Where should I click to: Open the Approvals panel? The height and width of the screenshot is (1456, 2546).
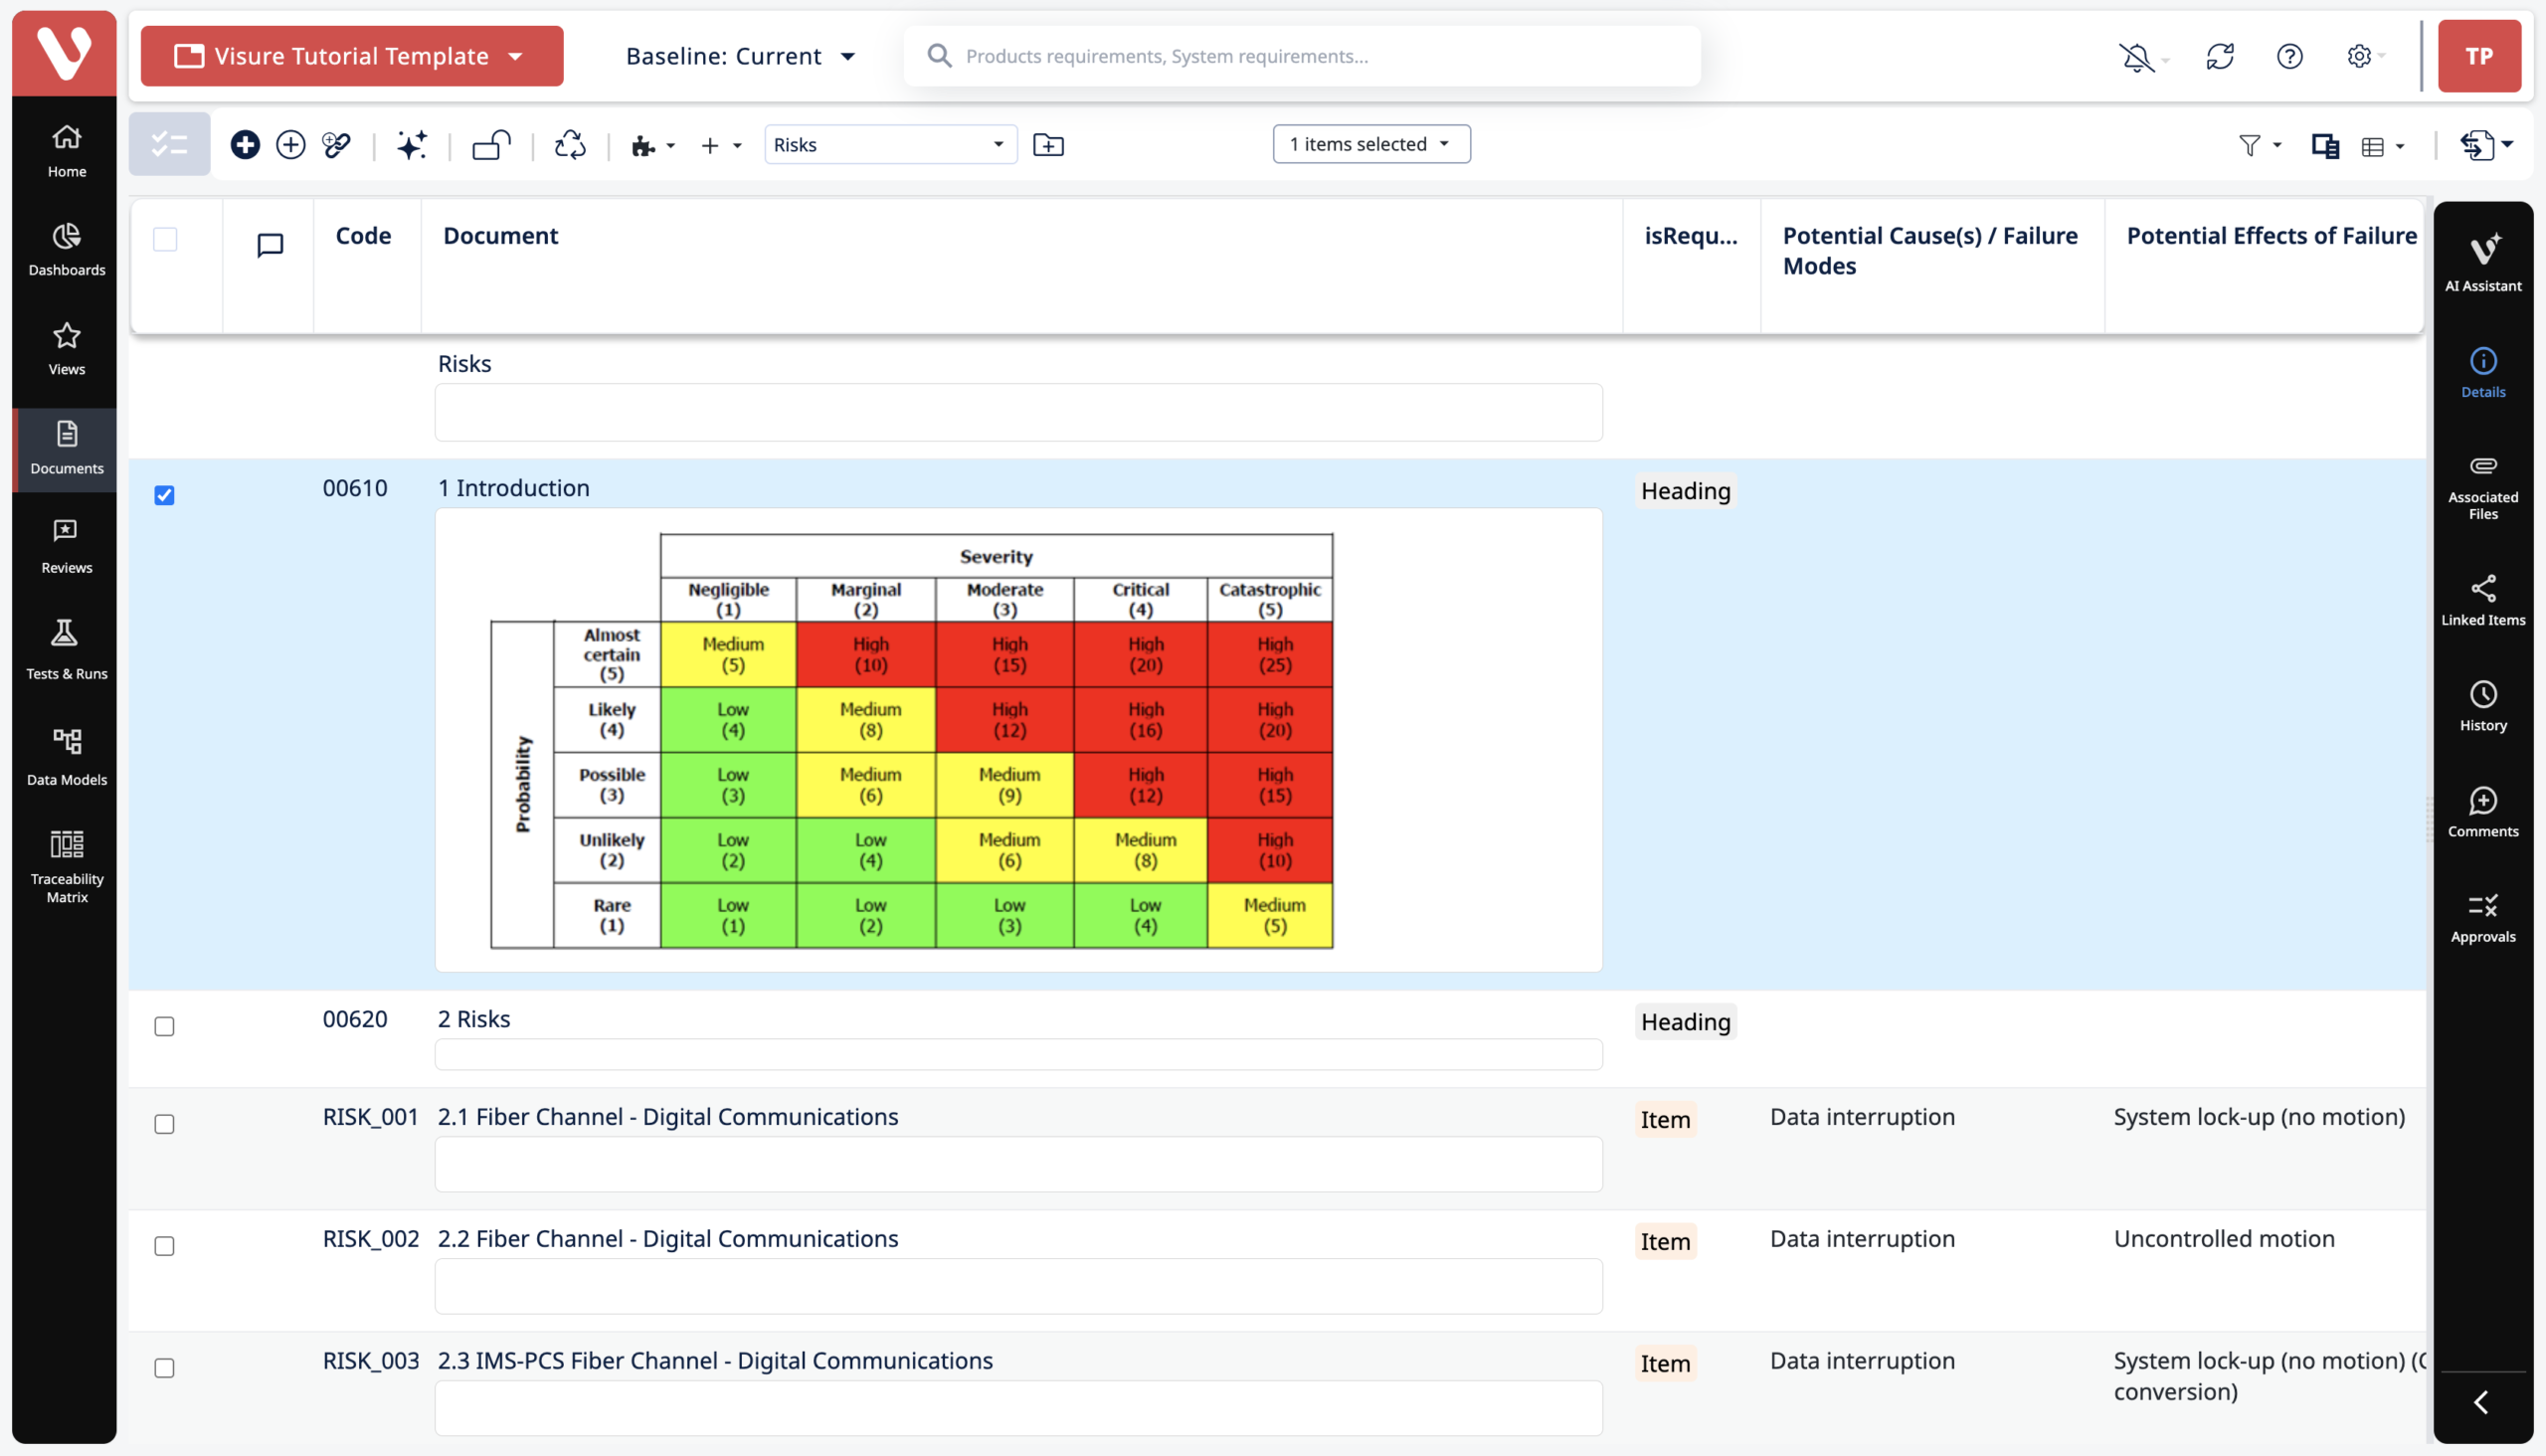(x=2482, y=919)
